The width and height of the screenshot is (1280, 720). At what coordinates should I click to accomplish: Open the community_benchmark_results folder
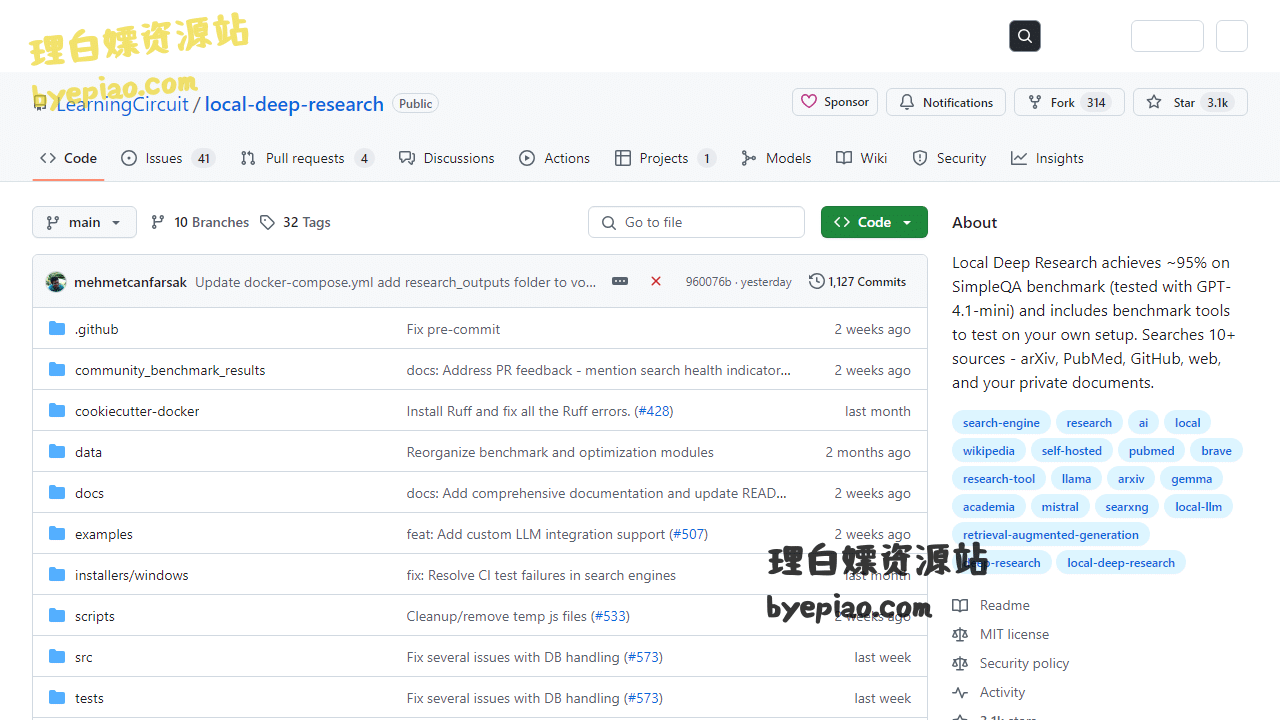pyautogui.click(x=170, y=370)
